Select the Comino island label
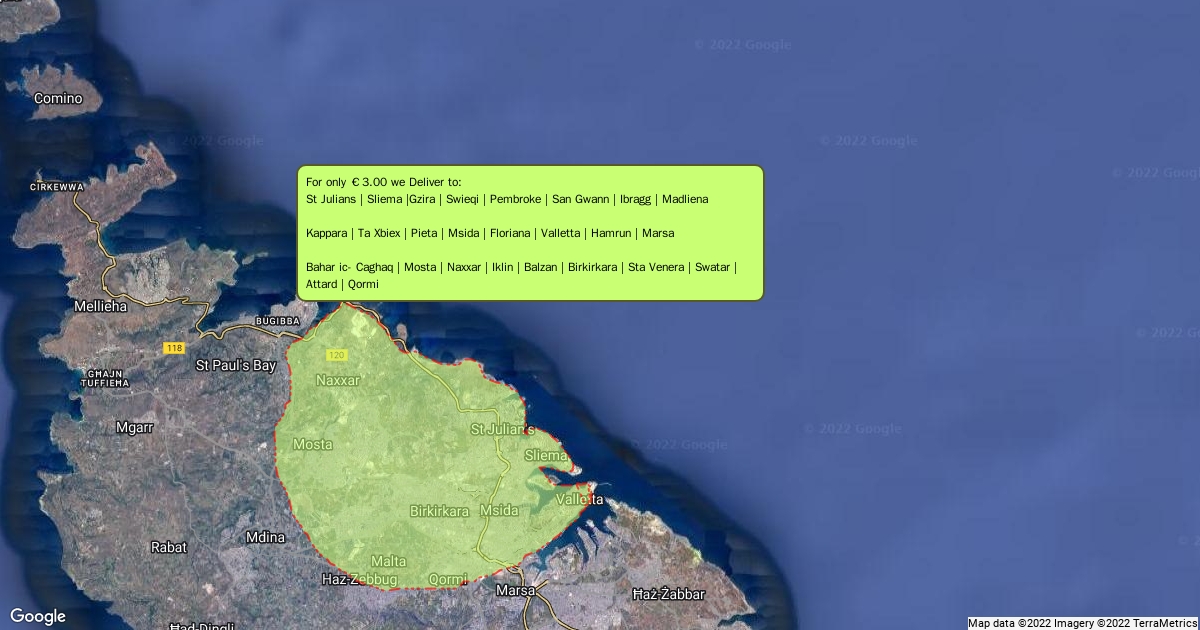Screen dimensions: 1200x630 [x=58, y=98]
